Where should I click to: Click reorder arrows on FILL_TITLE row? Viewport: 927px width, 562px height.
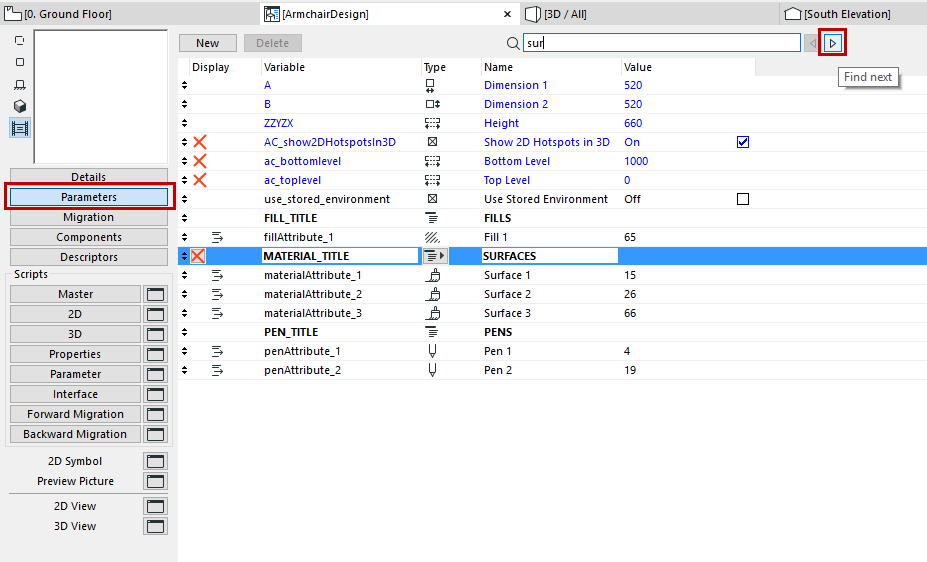coord(184,219)
